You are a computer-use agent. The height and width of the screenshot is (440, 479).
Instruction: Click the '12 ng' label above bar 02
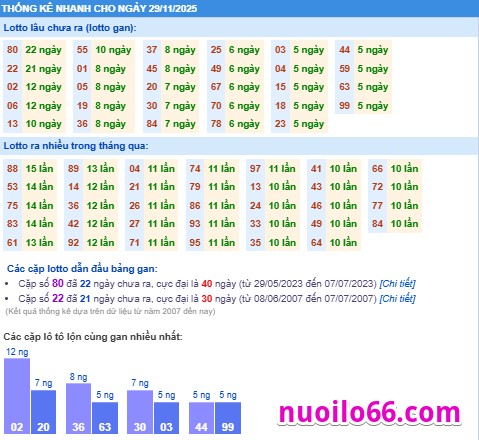(x=17, y=352)
